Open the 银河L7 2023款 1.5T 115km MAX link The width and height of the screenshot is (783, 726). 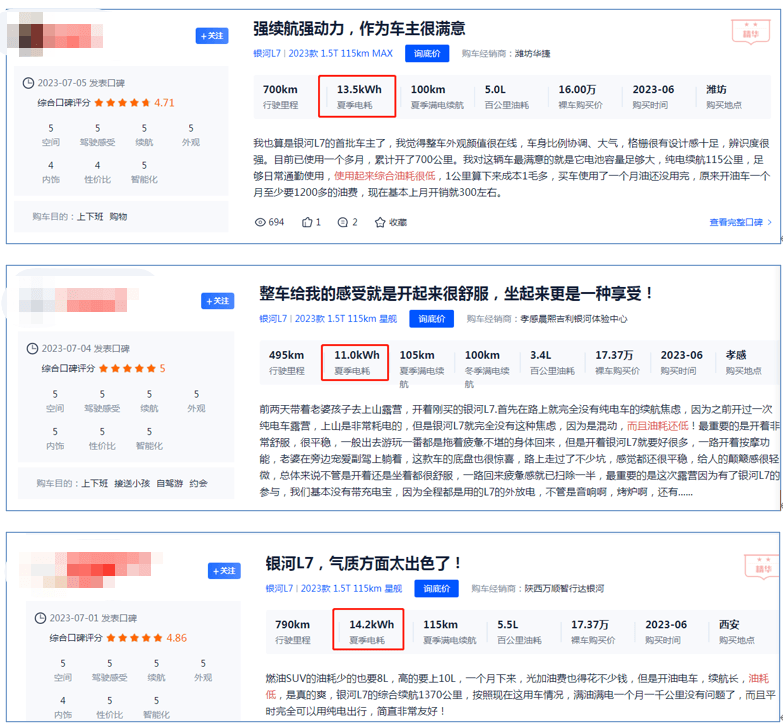(x=323, y=53)
